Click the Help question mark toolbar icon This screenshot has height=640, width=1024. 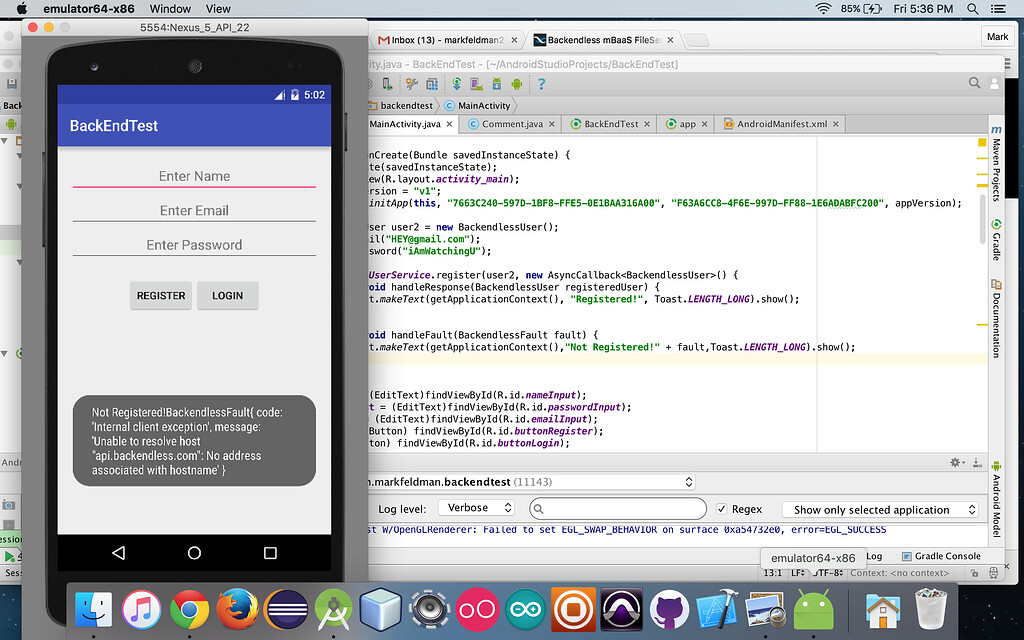tap(541, 85)
